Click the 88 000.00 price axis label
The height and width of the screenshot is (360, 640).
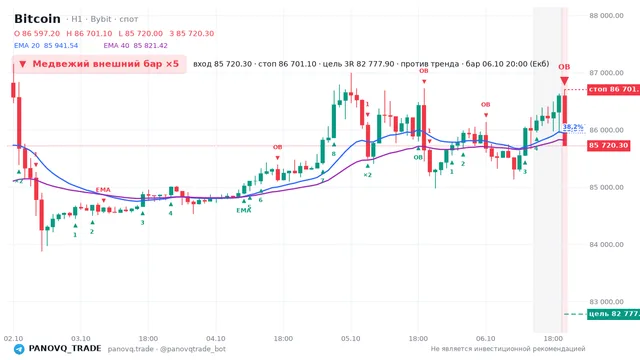click(606, 16)
